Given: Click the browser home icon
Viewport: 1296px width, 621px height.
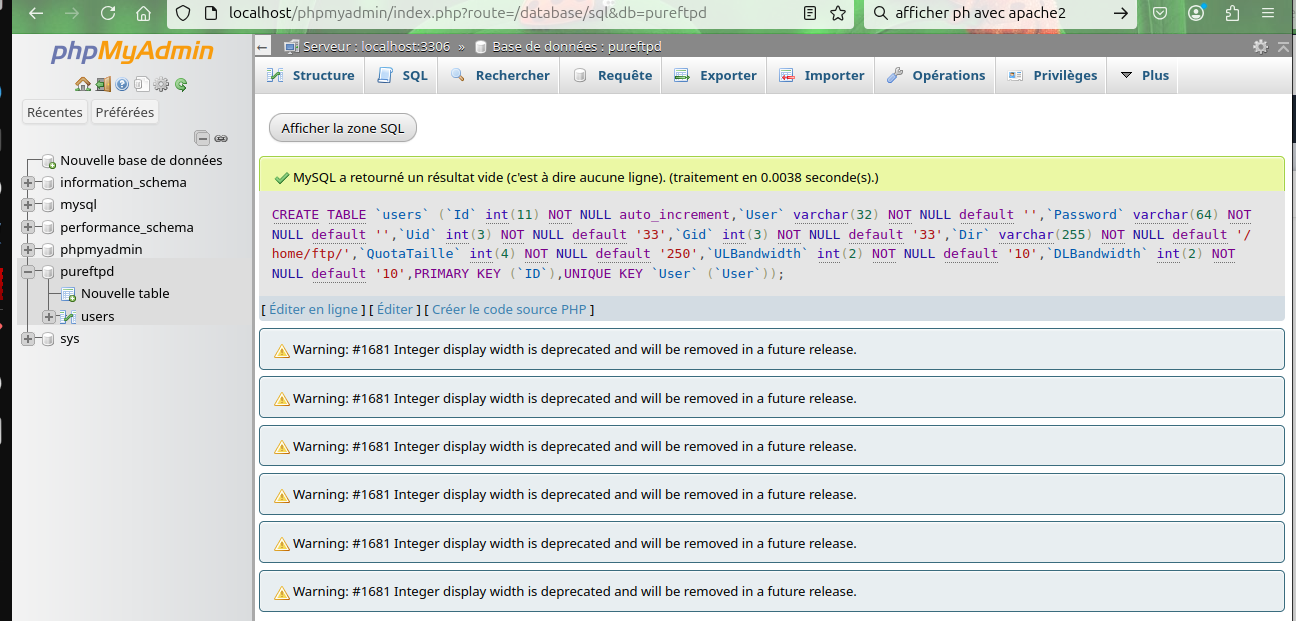Looking at the screenshot, I should click(x=144, y=14).
